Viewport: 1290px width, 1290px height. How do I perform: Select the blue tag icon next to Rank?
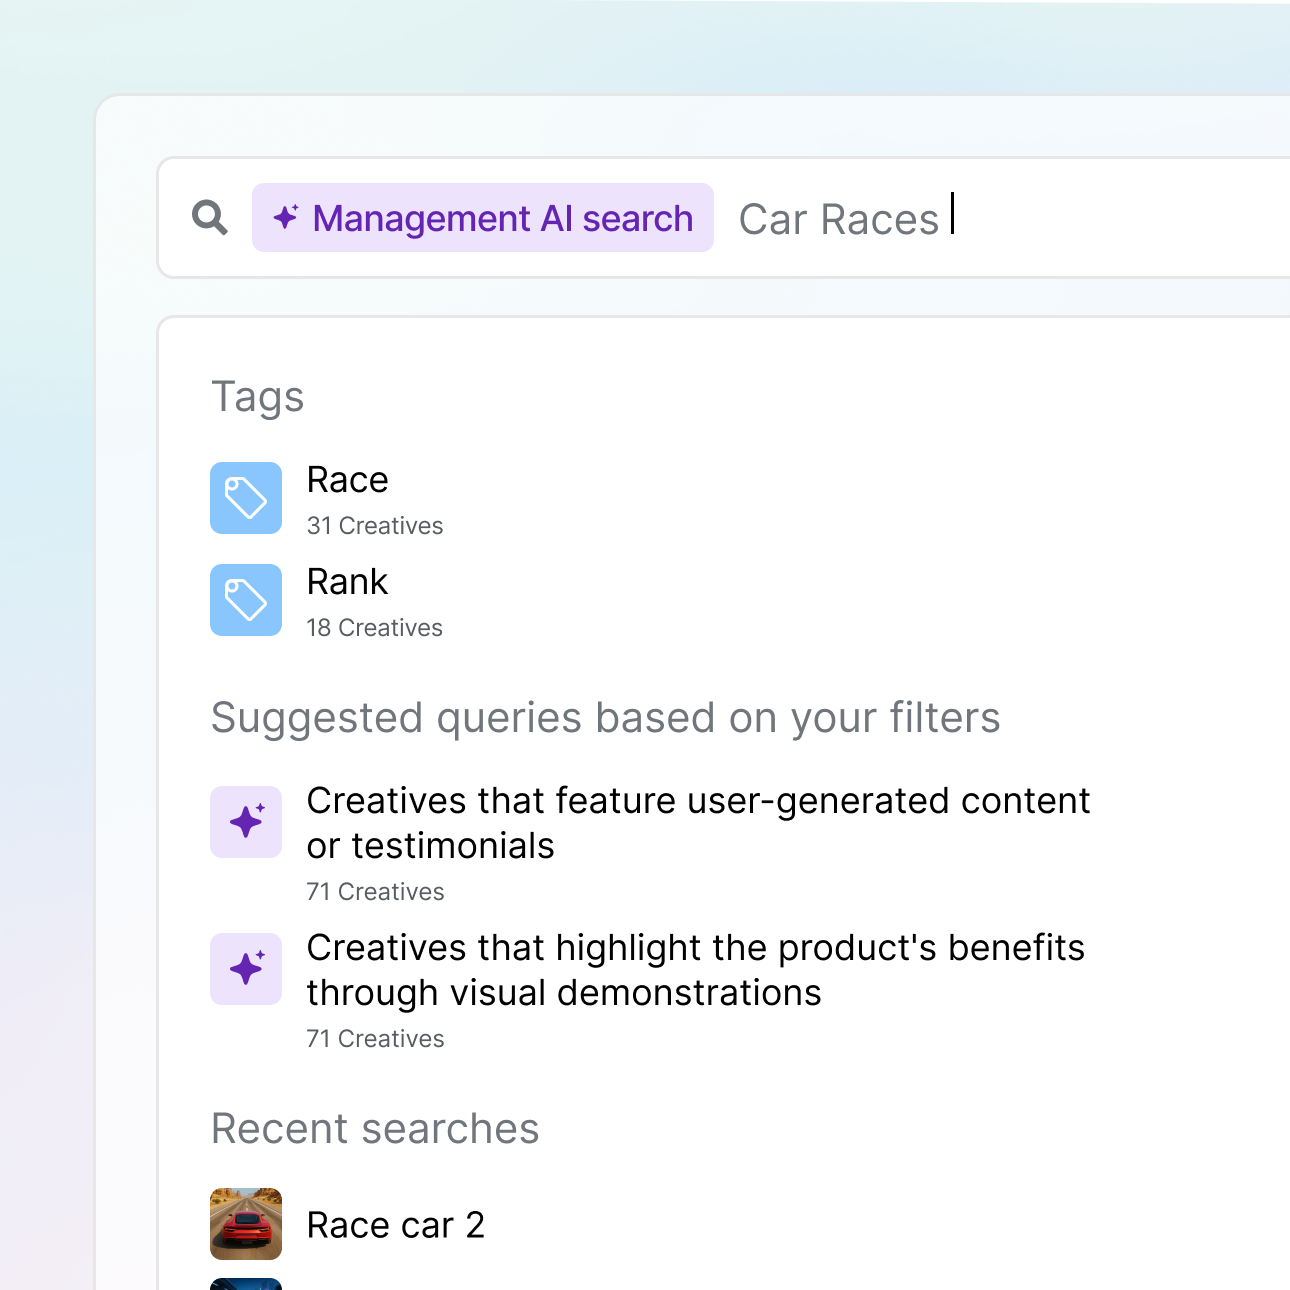click(246, 600)
